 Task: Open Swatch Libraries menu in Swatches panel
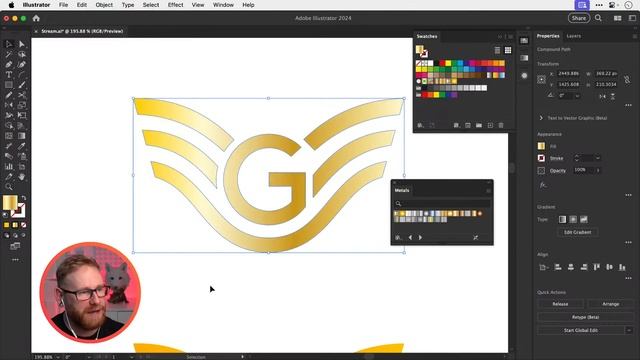point(420,125)
